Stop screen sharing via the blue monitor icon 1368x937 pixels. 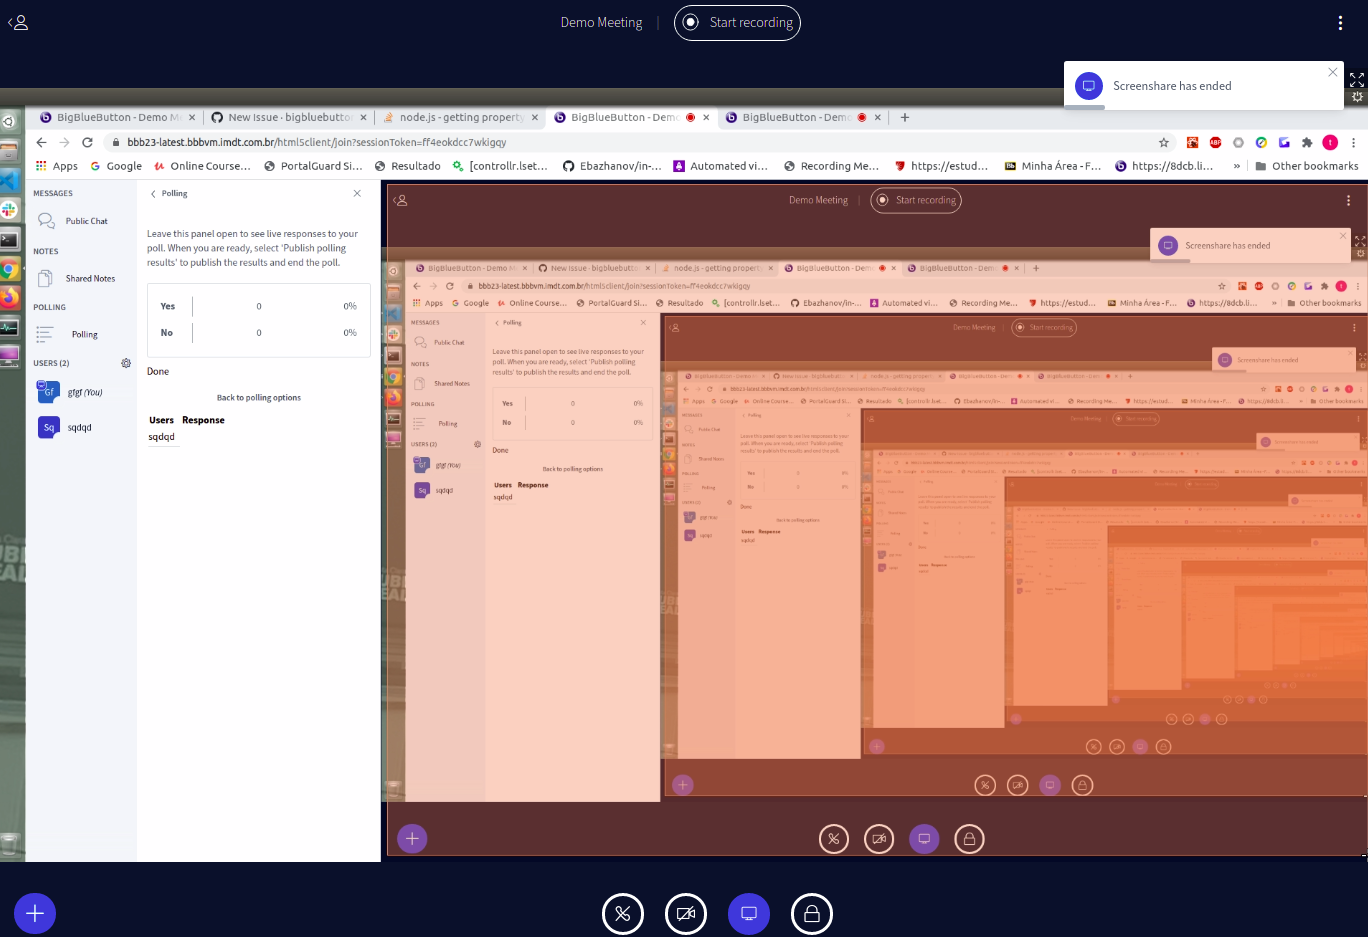[x=748, y=913]
